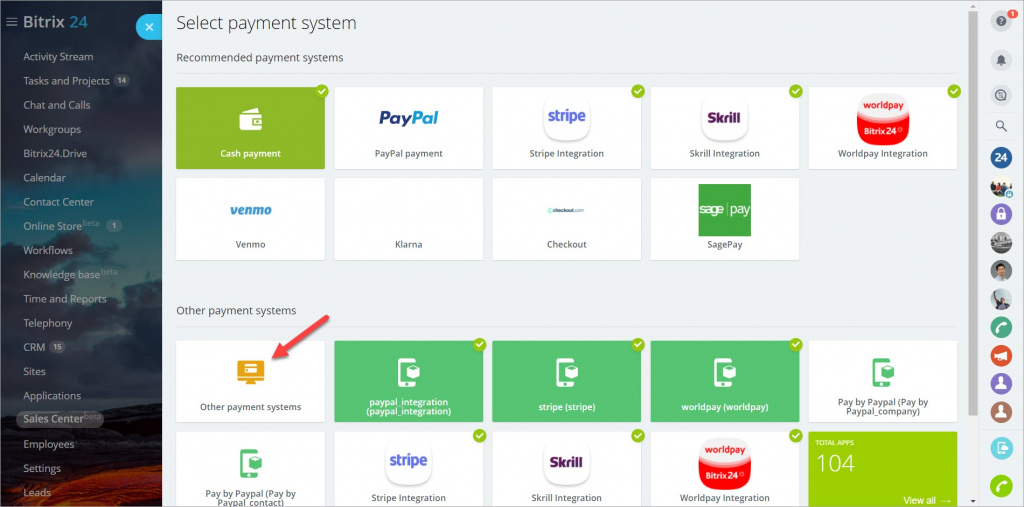This screenshot has height=507, width=1024.
Task: Click the Skrill Integration tile in other systems
Action: [x=567, y=468]
